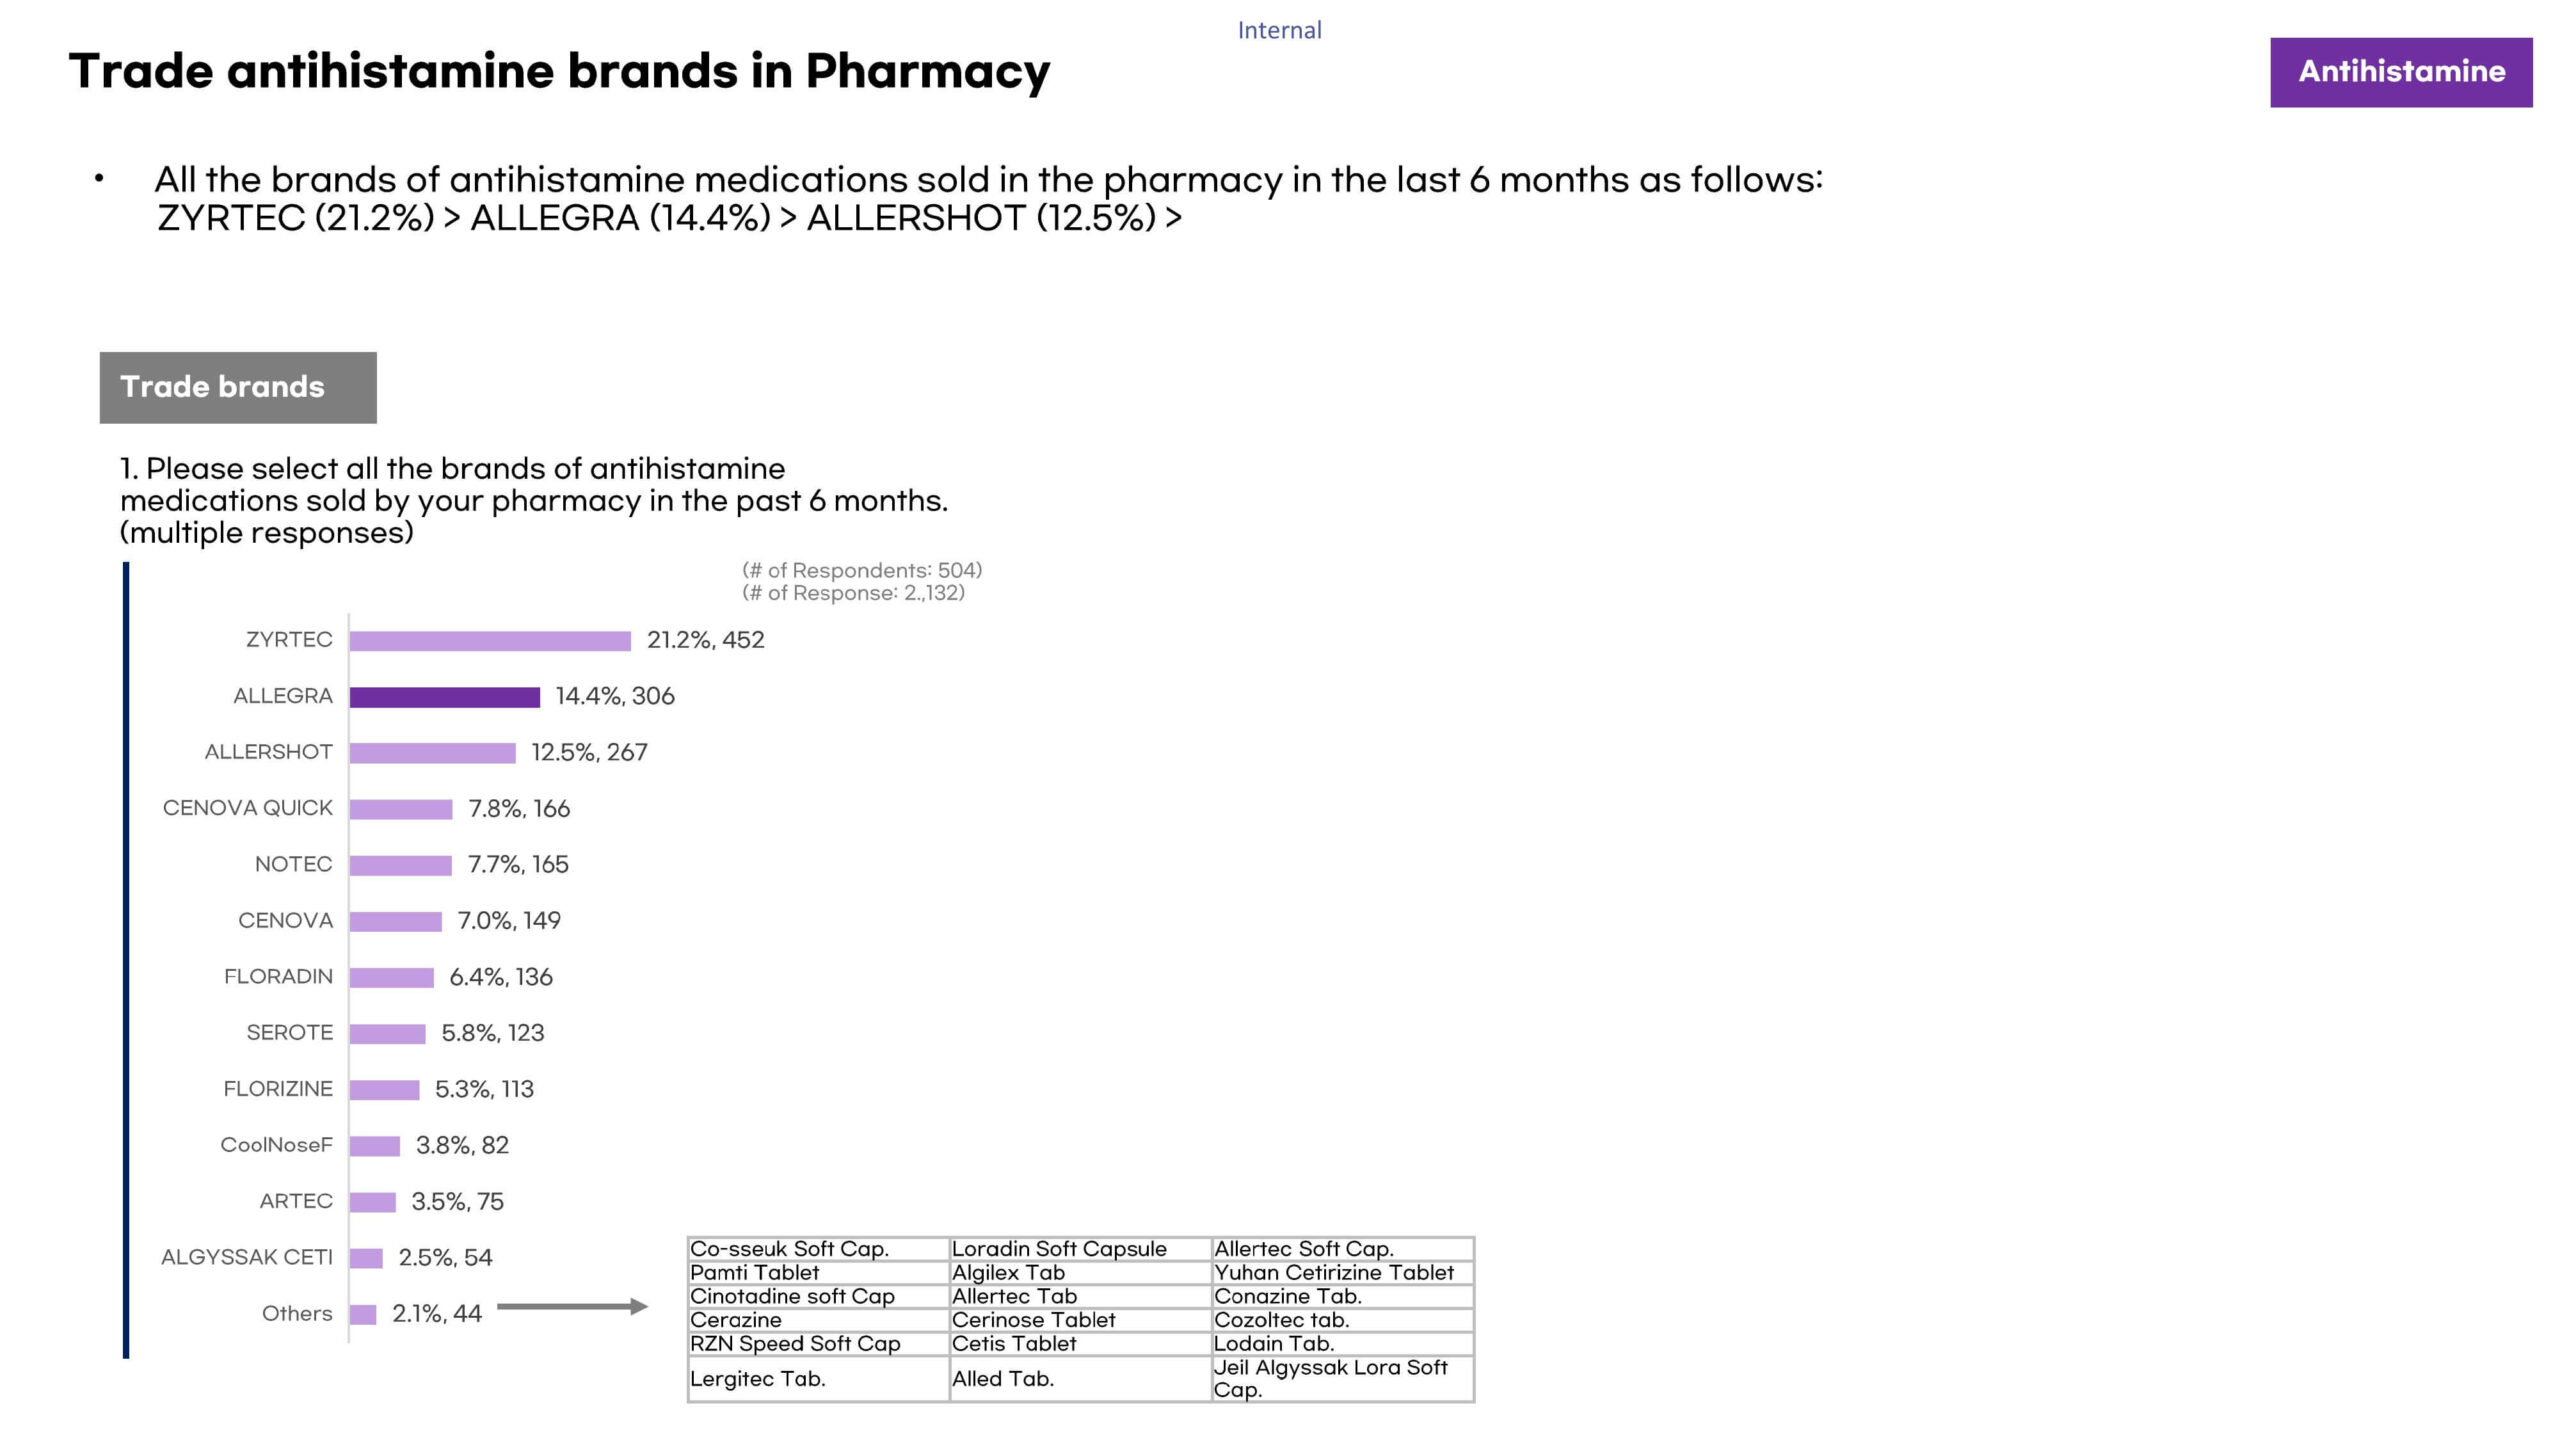Click the Loradin Soft Capsule cell
The height and width of the screenshot is (1440, 2560).
[1059, 1249]
